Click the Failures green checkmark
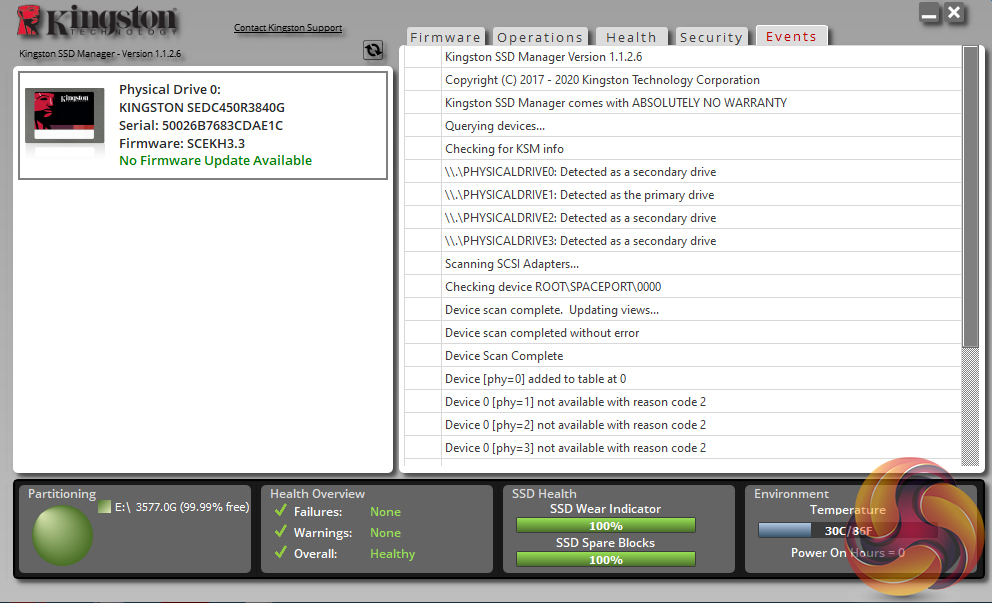The height and width of the screenshot is (603, 992). pos(281,511)
